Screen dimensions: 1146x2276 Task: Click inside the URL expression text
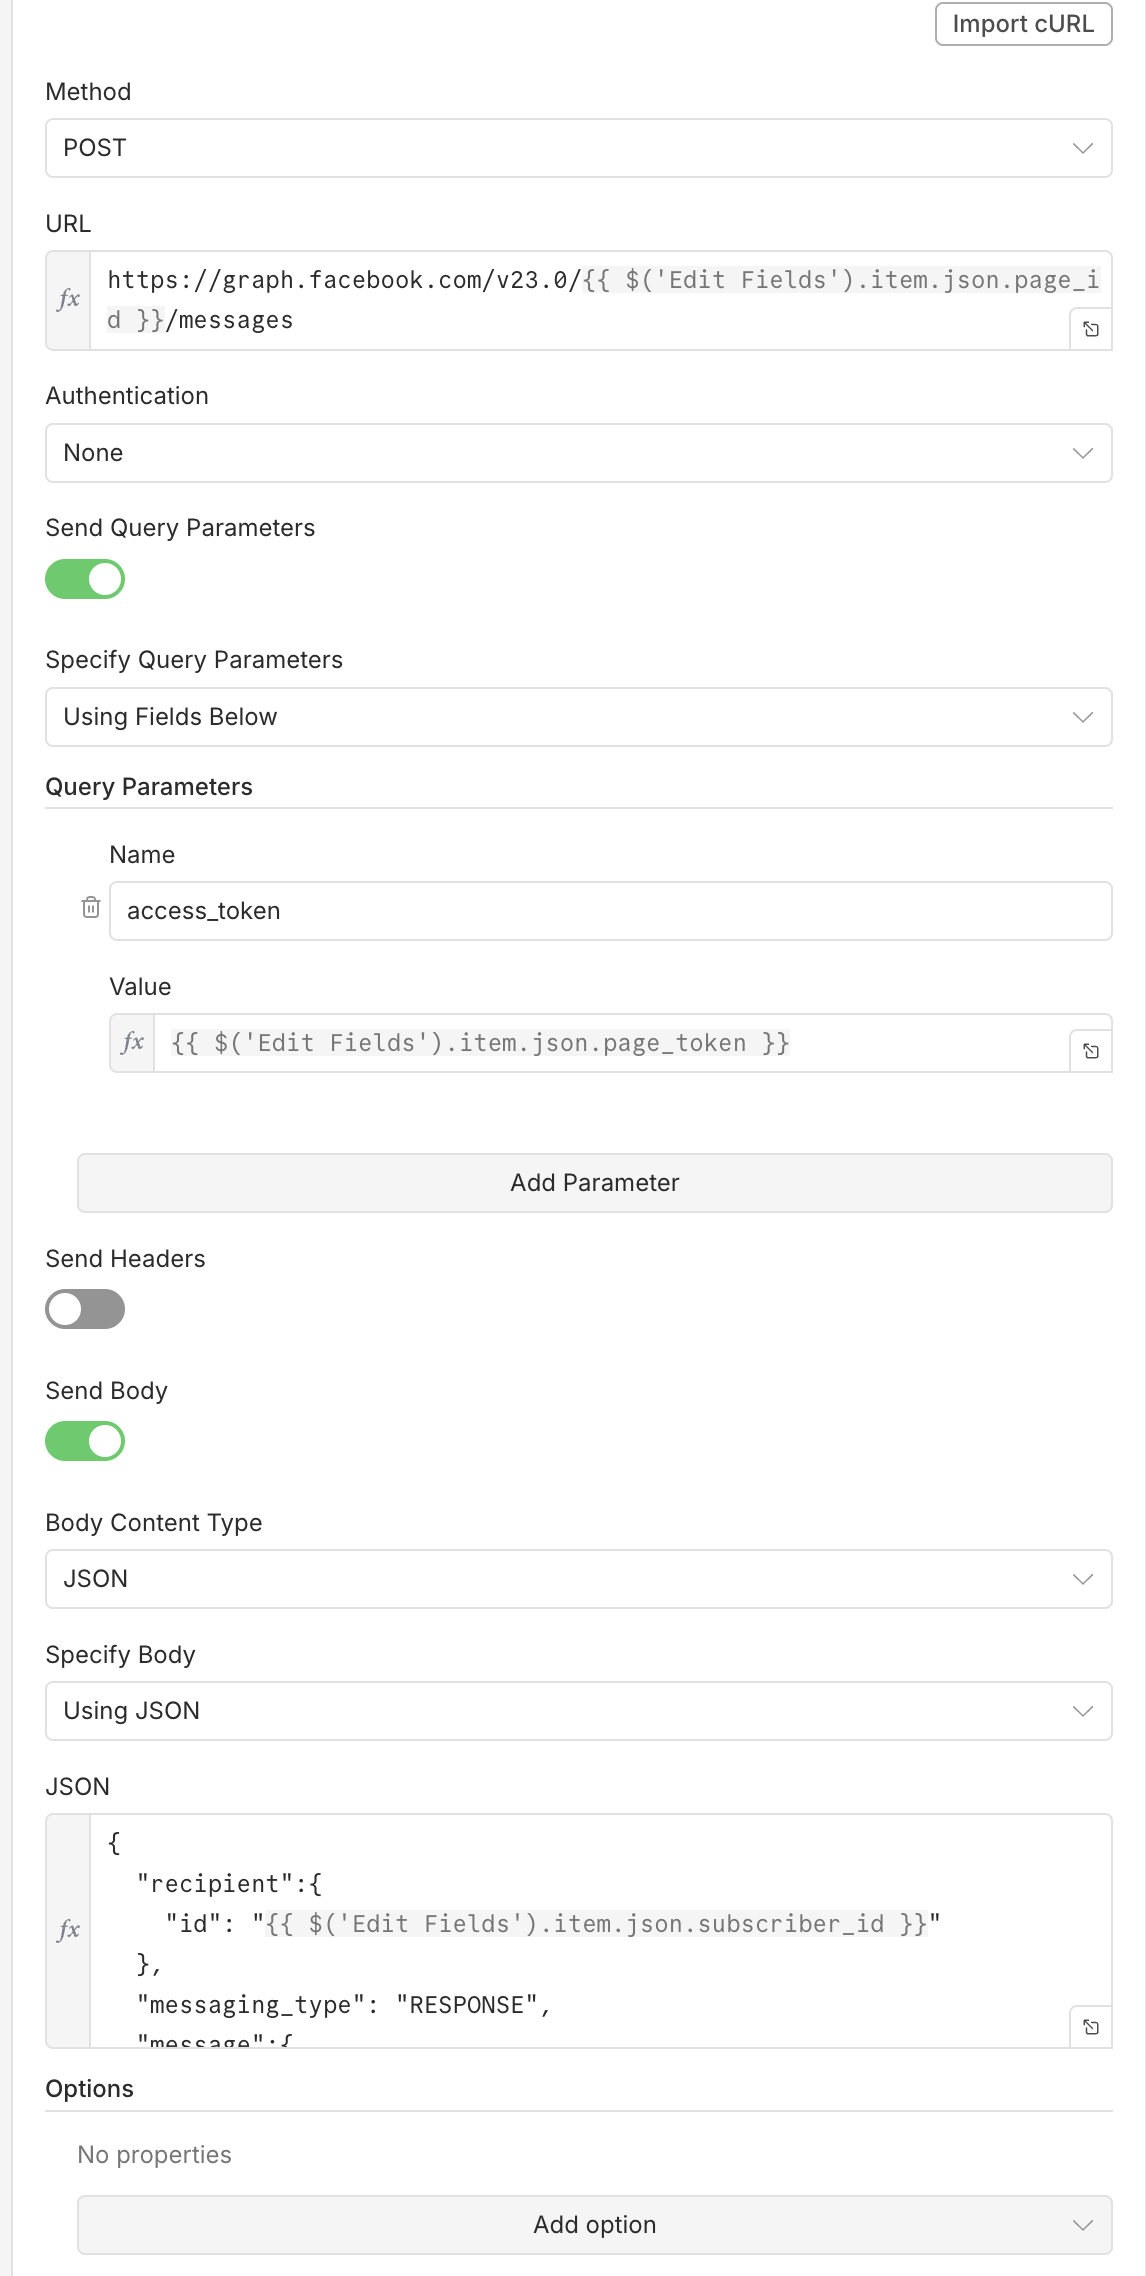point(580,300)
